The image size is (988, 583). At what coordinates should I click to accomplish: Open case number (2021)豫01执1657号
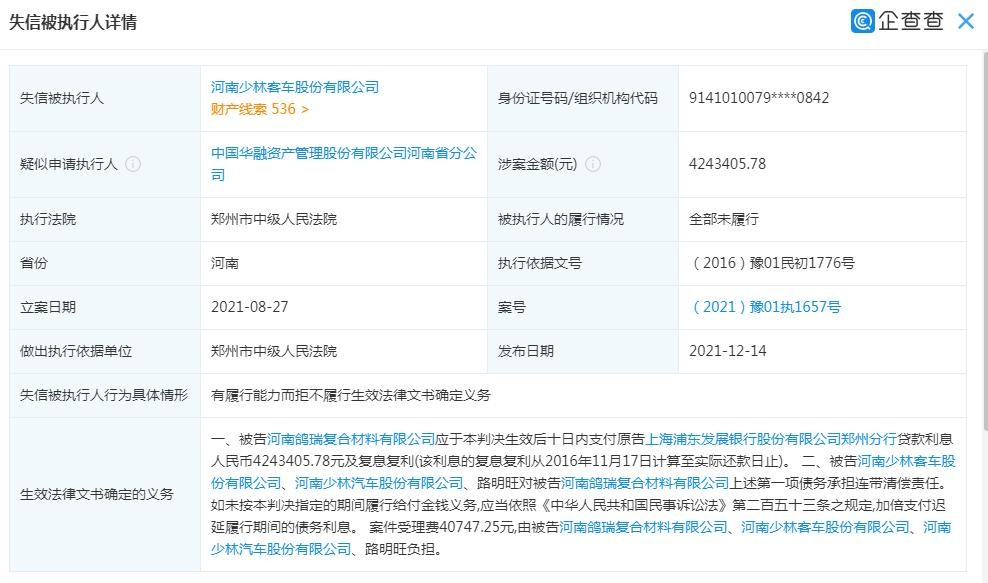765,307
